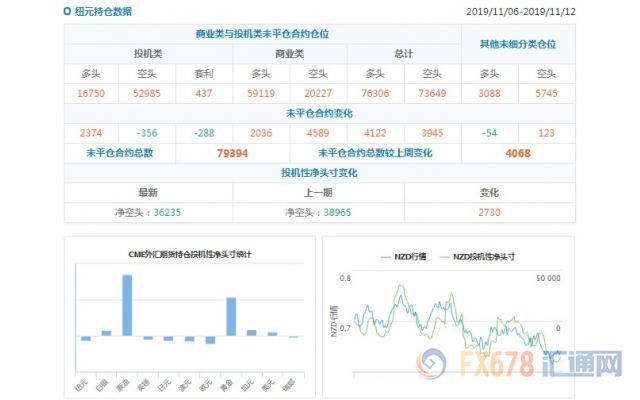Click the 0.7 left axis label
The width and height of the screenshot is (640, 400).
(345, 328)
